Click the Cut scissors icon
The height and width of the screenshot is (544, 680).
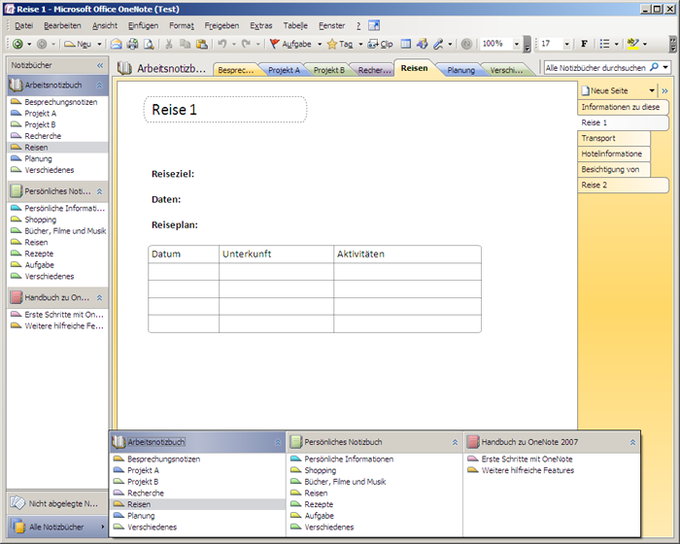tap(169, 44)
